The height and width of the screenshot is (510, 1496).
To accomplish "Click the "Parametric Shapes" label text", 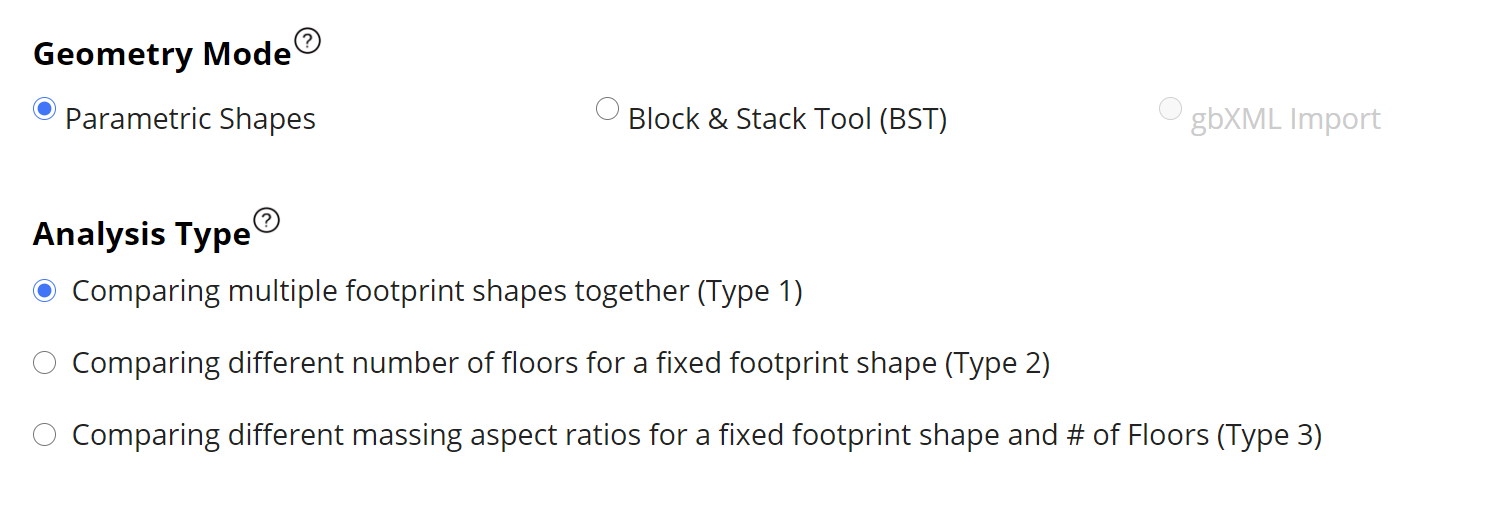I will coord(190,119).
